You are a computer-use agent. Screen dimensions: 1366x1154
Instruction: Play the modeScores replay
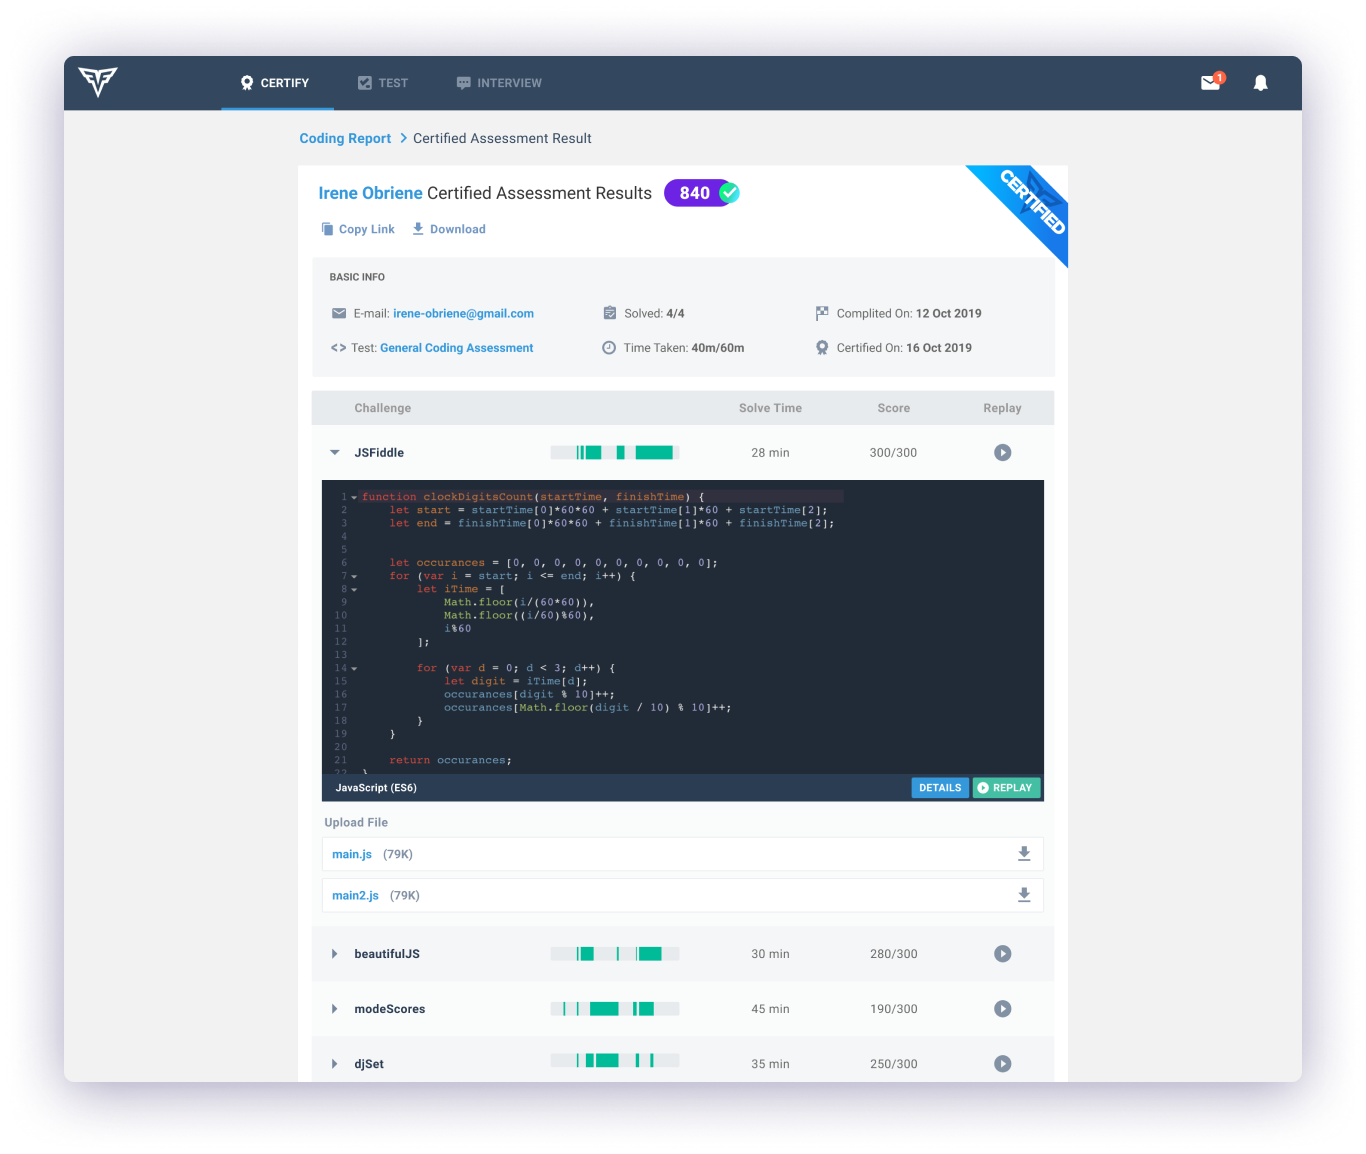coord(1003,1009)
